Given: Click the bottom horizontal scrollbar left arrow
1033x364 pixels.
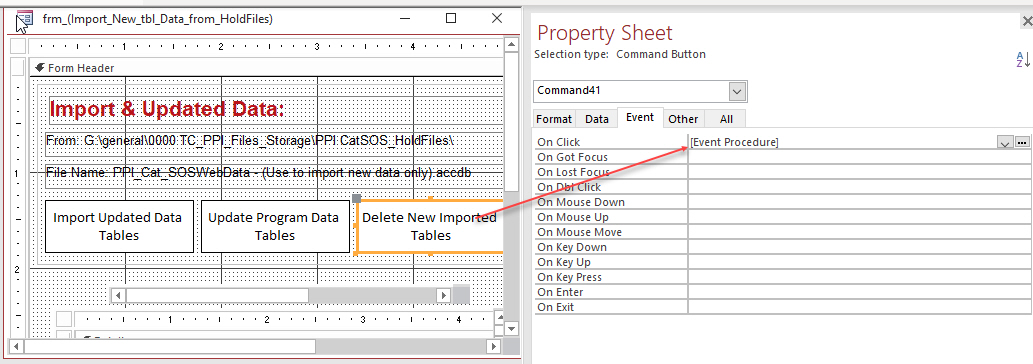Looking at the screenshot, I should 15,346.
